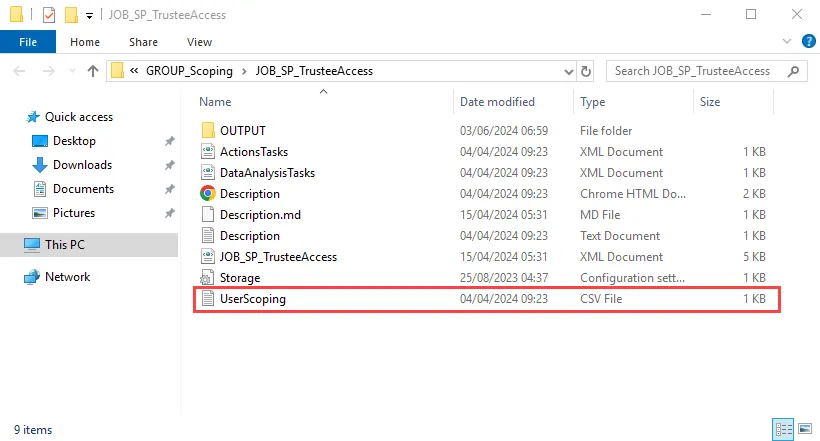Open the View ribbon tab
Screen dimensions: 820x441
pyautogui.click(x=199, y=42)
